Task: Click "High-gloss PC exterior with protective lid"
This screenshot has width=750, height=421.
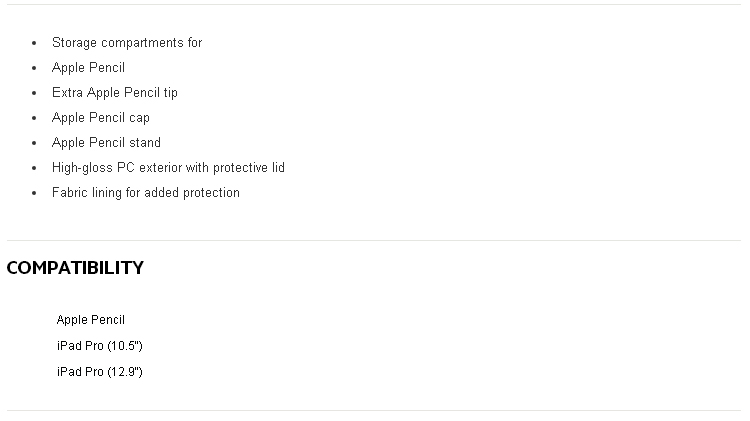Action: click(168, 167)
